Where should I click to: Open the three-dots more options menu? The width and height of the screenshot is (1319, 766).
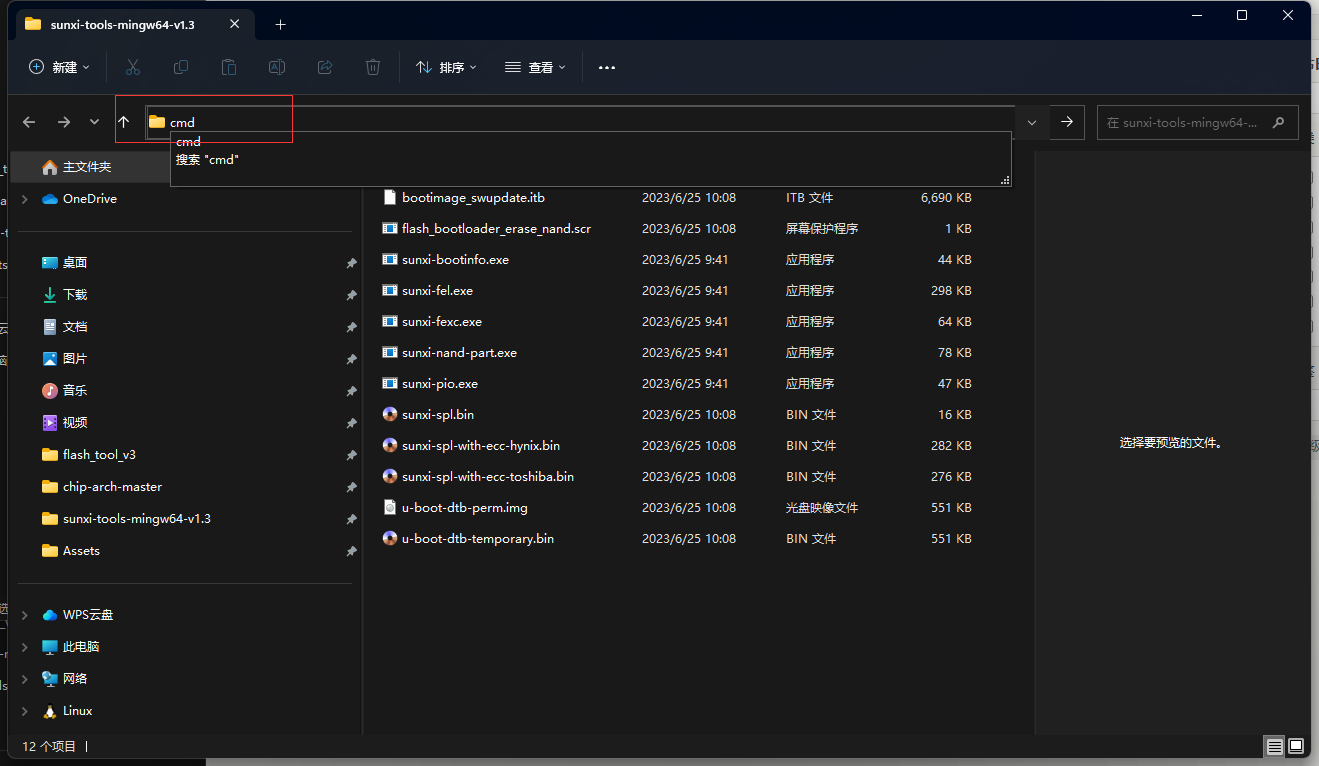[607, 67]
